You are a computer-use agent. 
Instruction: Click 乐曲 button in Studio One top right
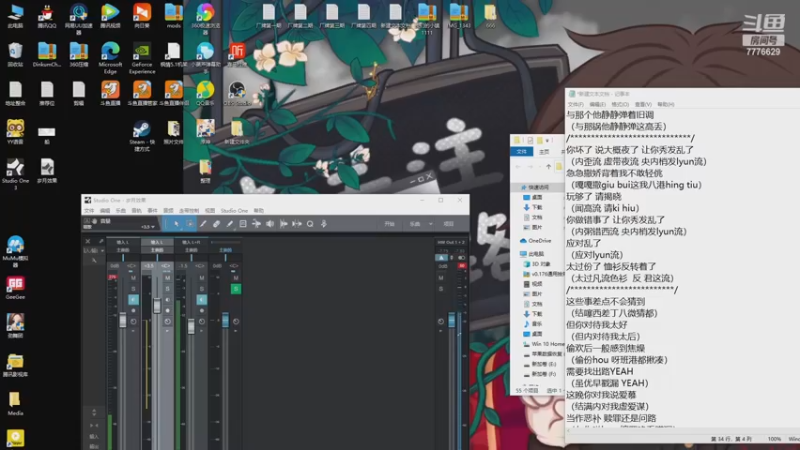pyautogui.click(x=415, y=224)
